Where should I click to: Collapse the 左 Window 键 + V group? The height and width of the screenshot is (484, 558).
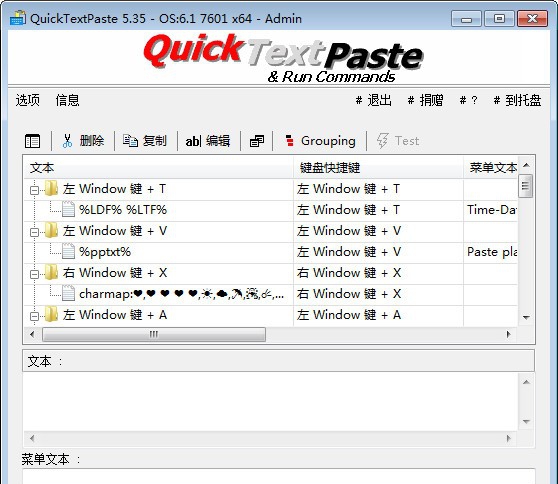pos(35,232)
